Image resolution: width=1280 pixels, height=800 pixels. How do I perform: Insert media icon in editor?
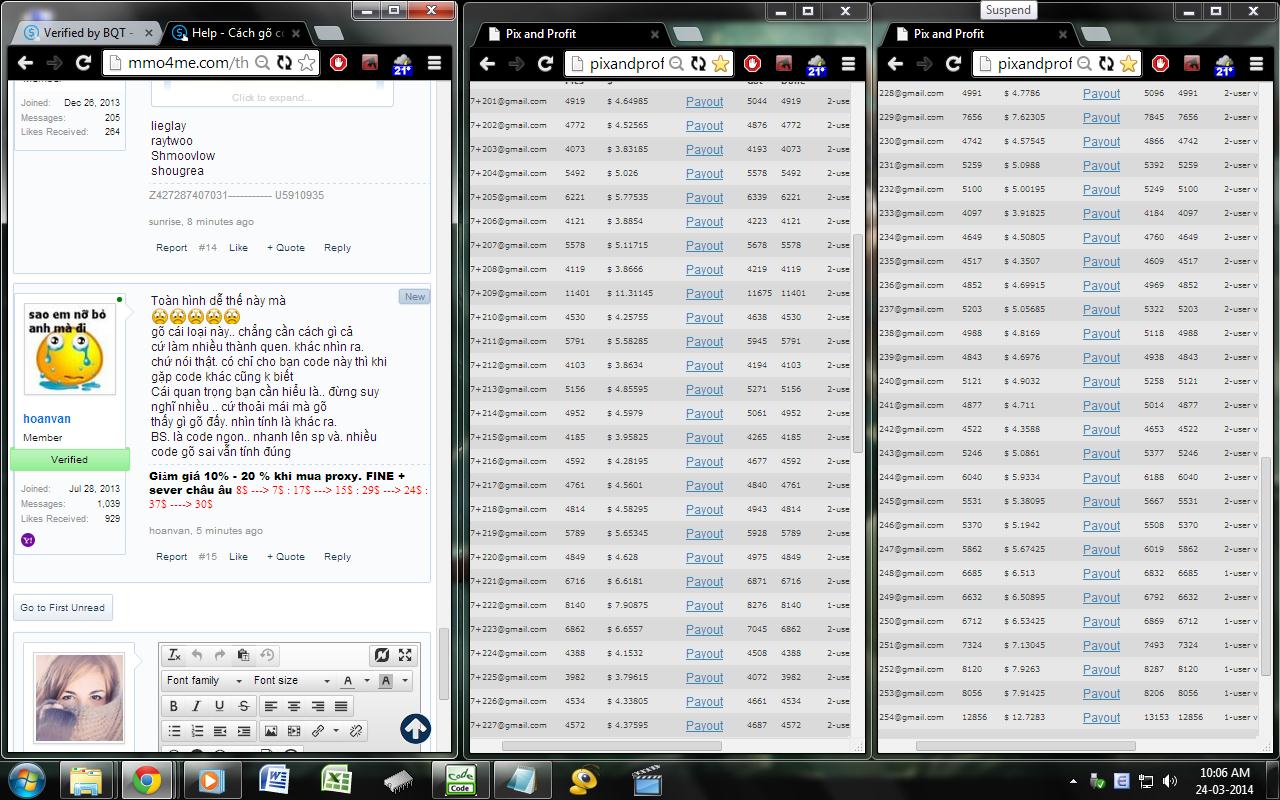point(294,731)
